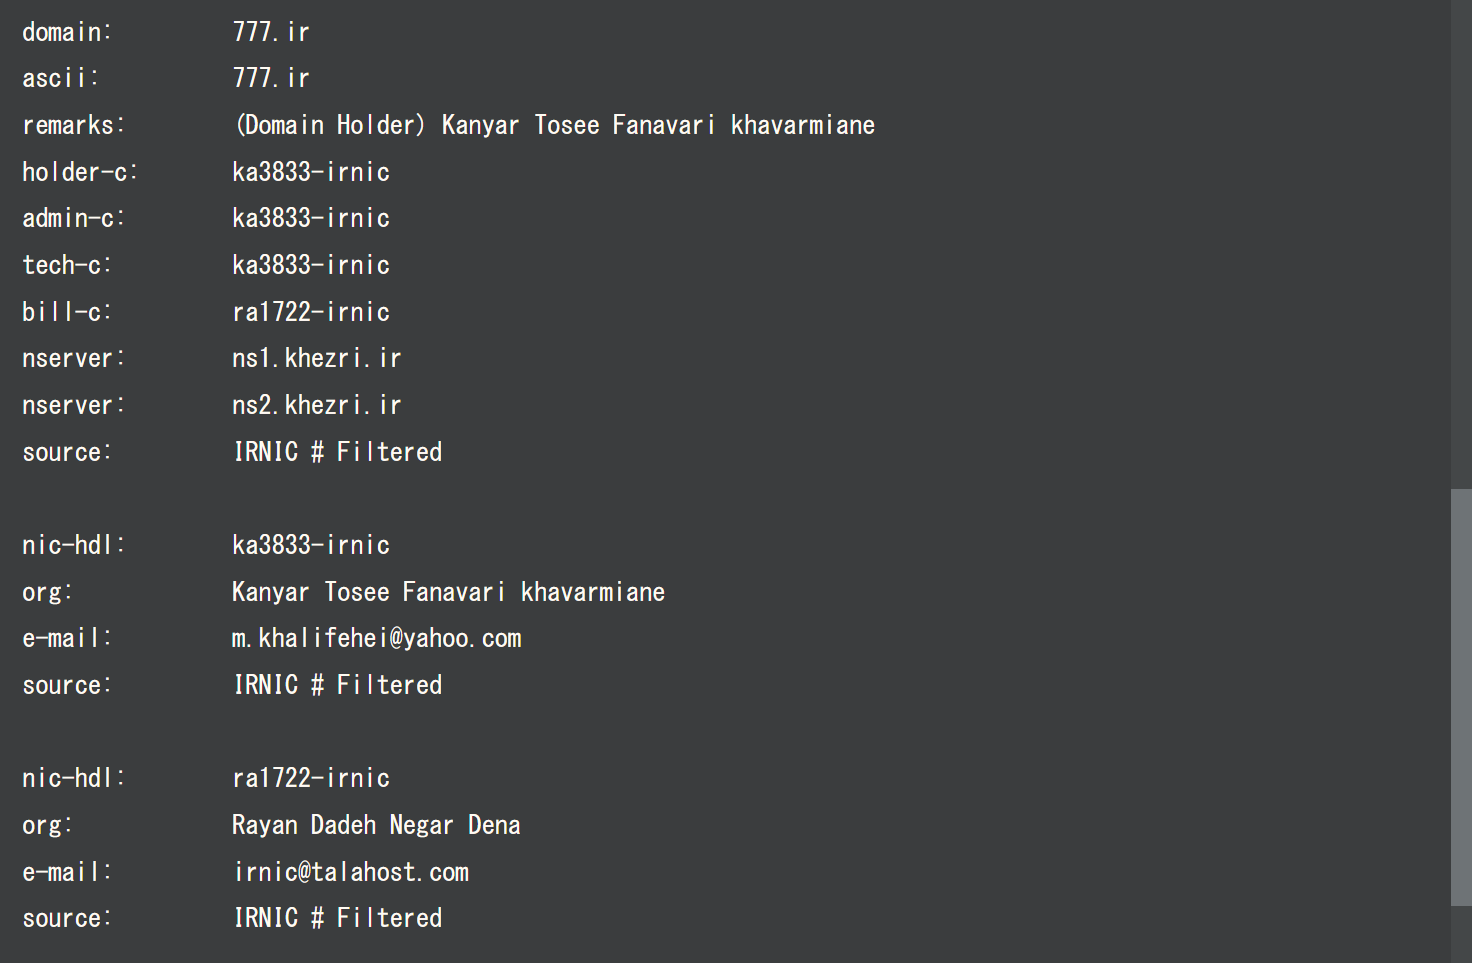Screen dimensions: 1472x963
Task: Click the domain: field label
Action: pyautogui.click(x=67, y=32)
